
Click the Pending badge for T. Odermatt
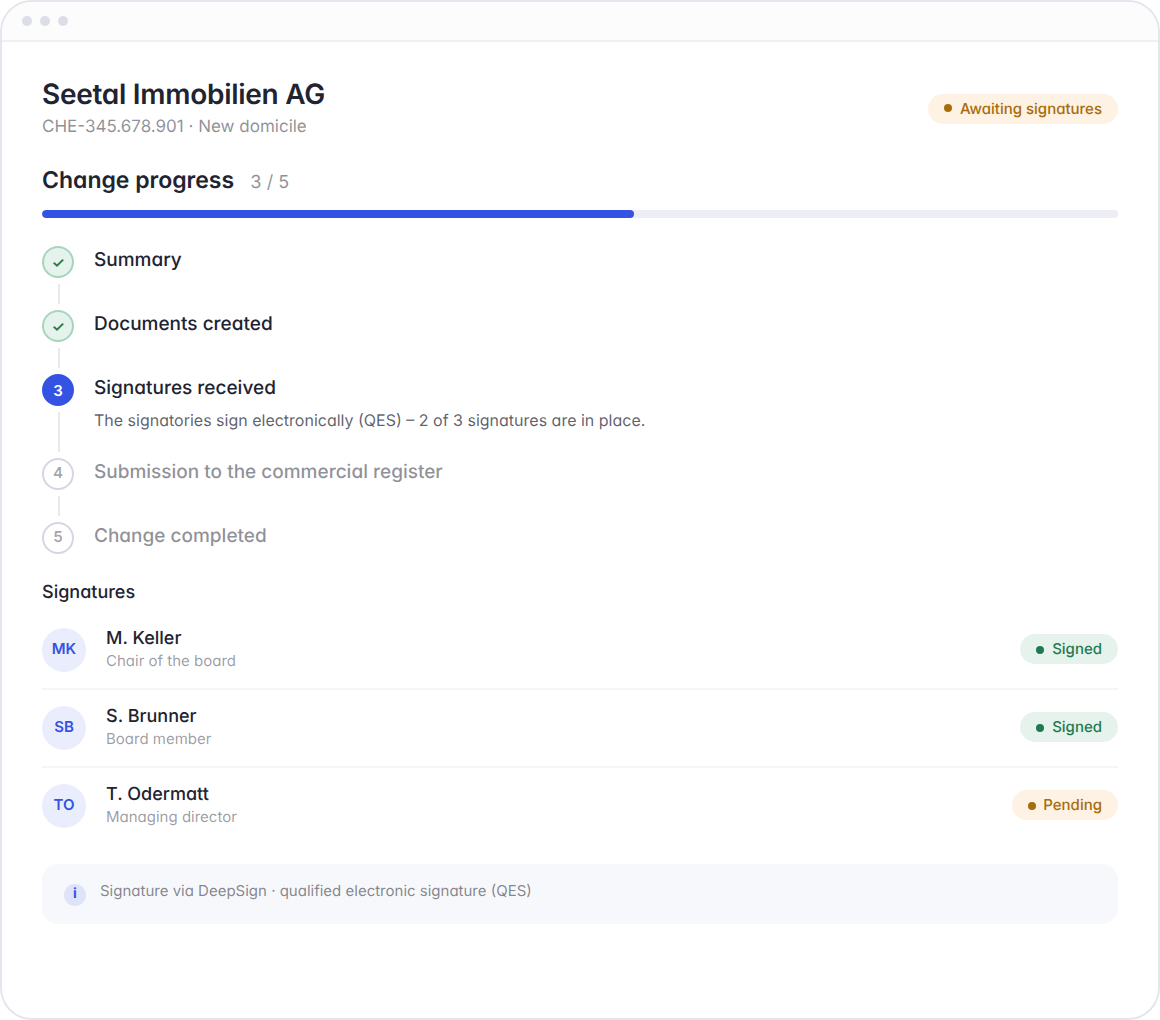[1065, 805]
